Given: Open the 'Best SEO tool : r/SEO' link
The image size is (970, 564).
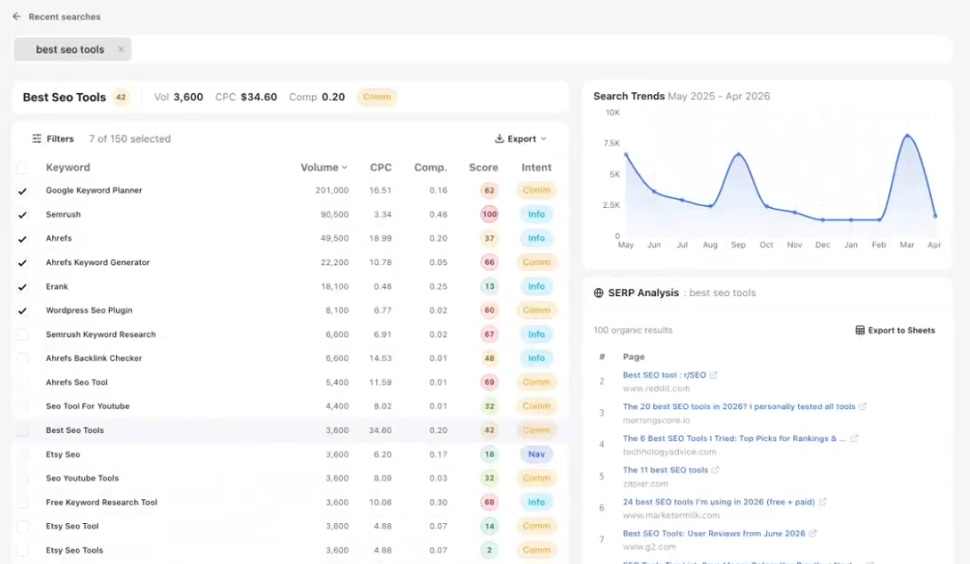Looking at the screenshot, I should [664, 375].
